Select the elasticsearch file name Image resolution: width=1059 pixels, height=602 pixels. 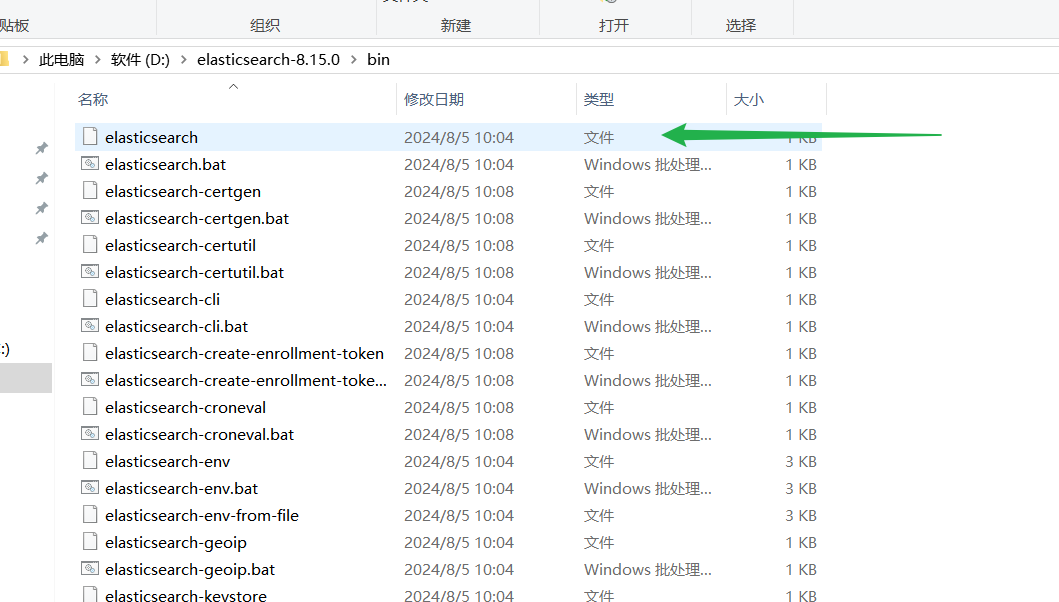(x=151, y=137)
